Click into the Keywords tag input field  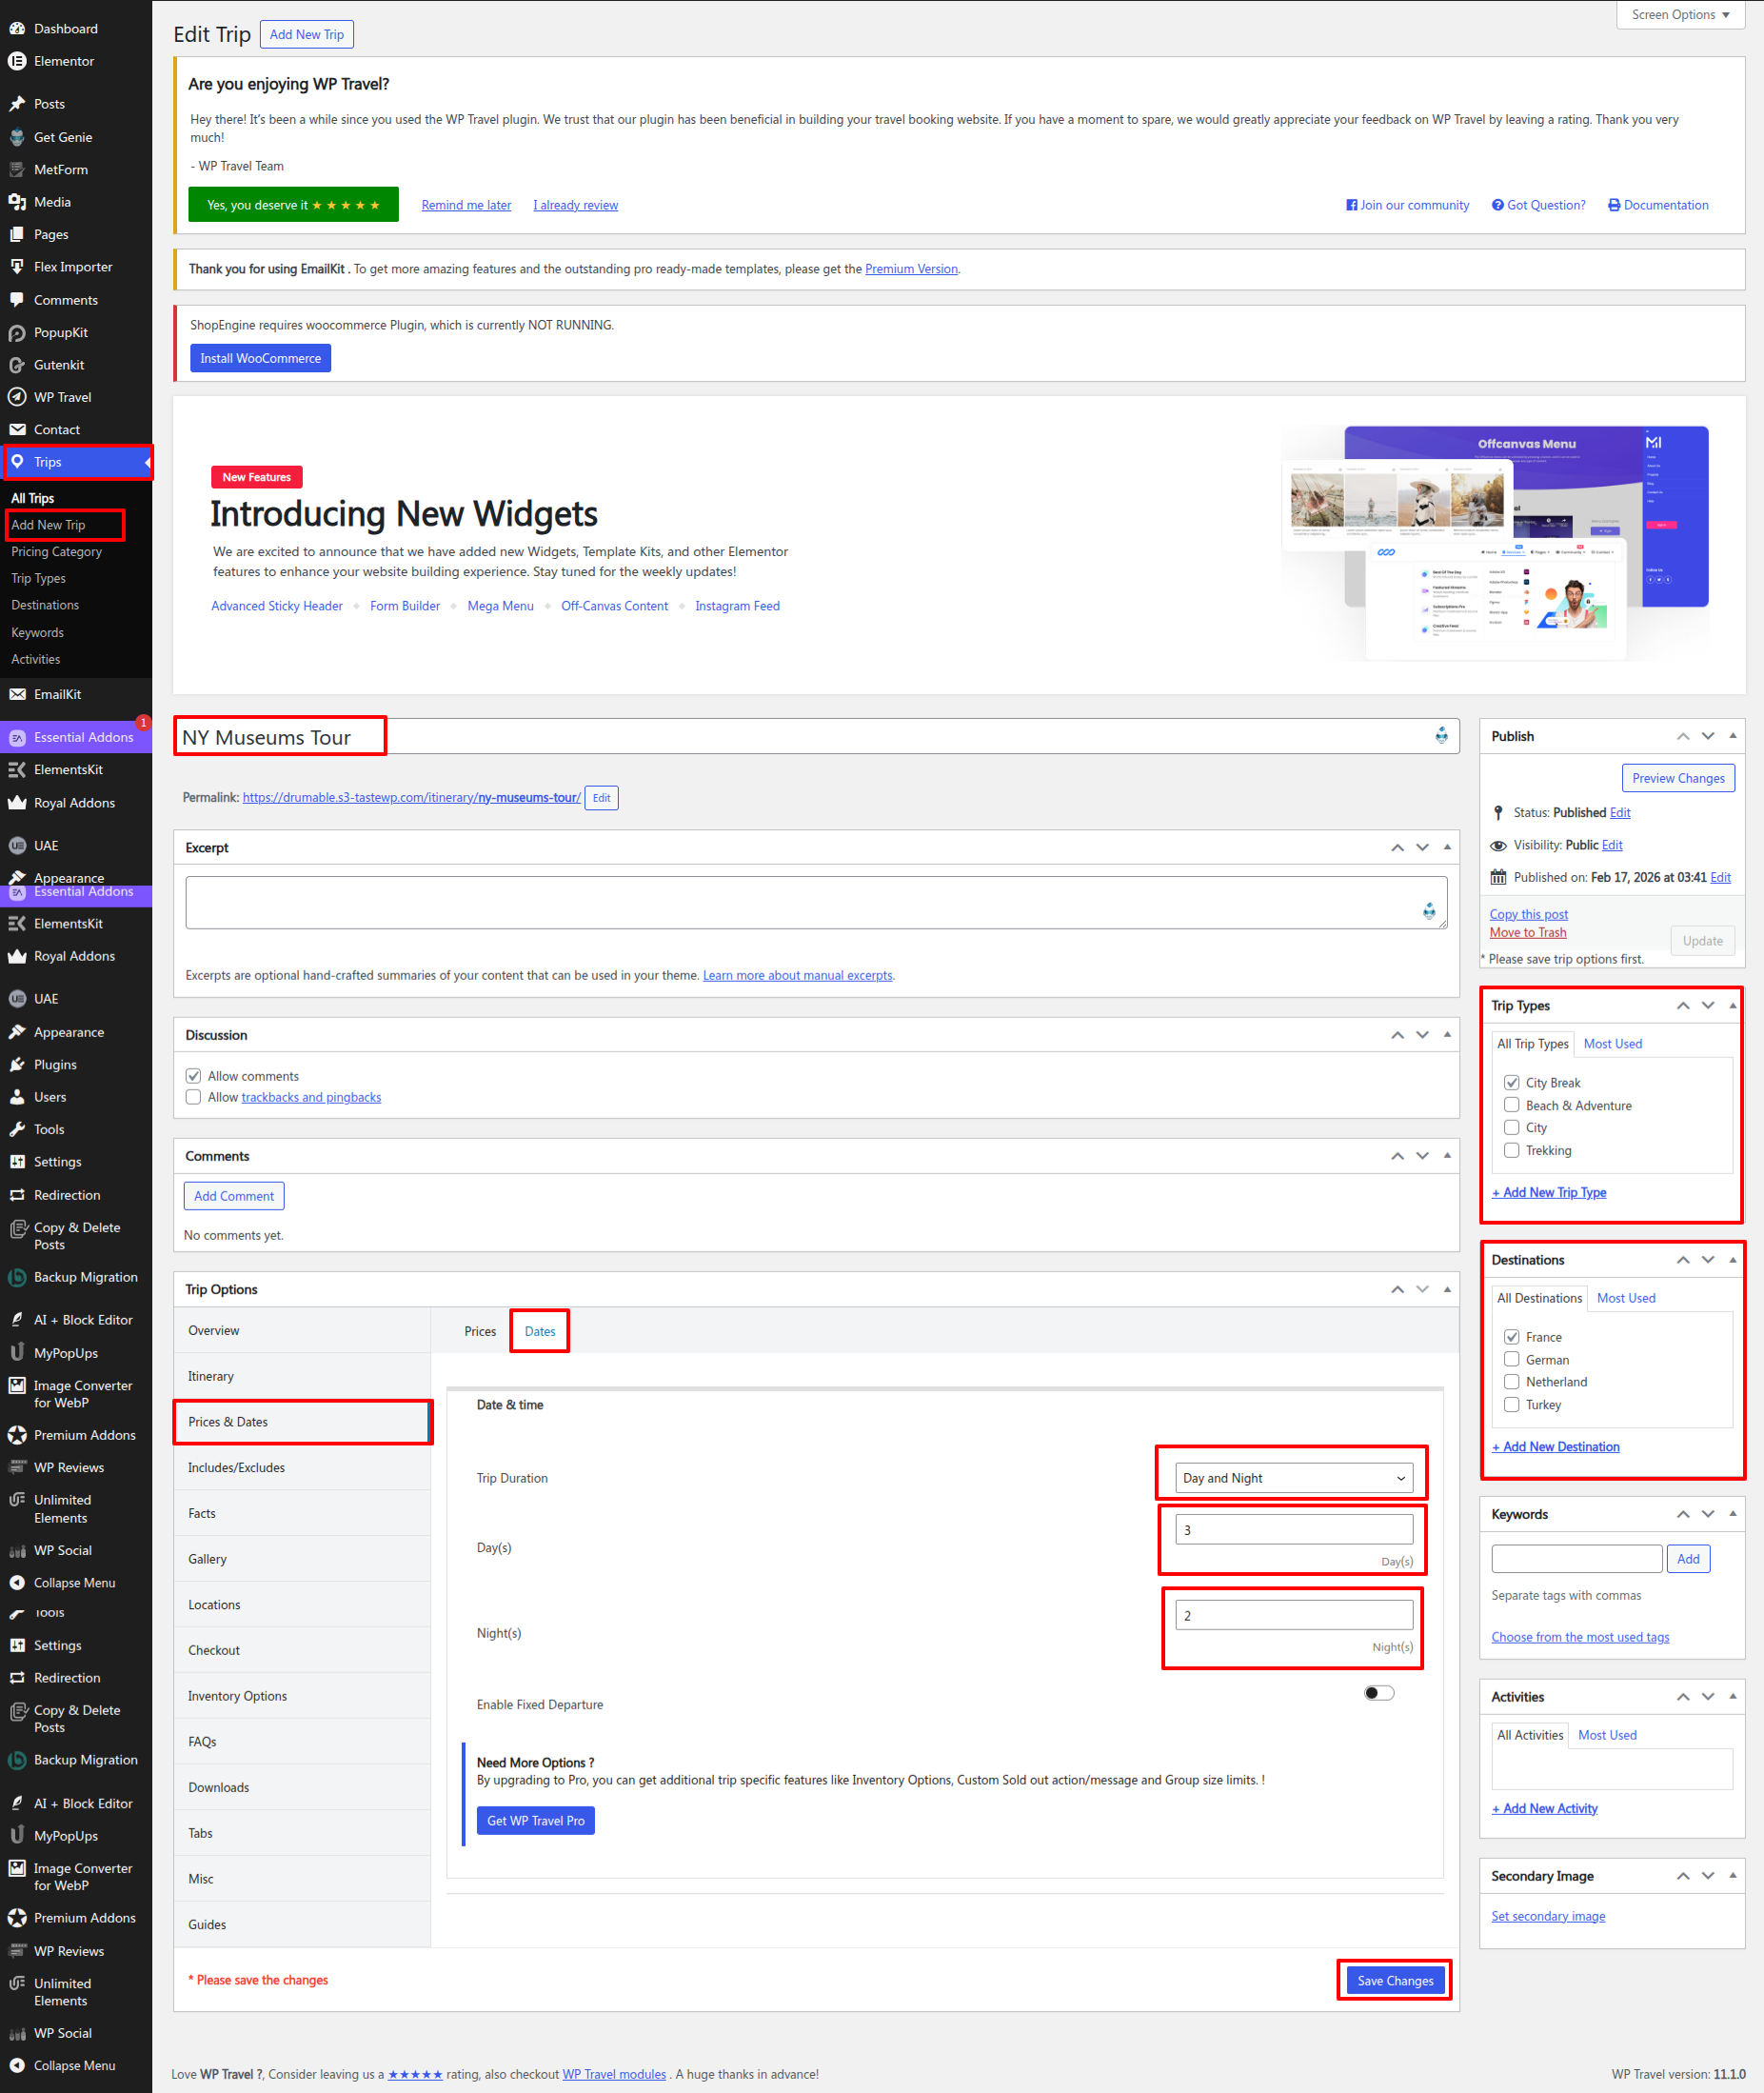coord(1576,1558)
